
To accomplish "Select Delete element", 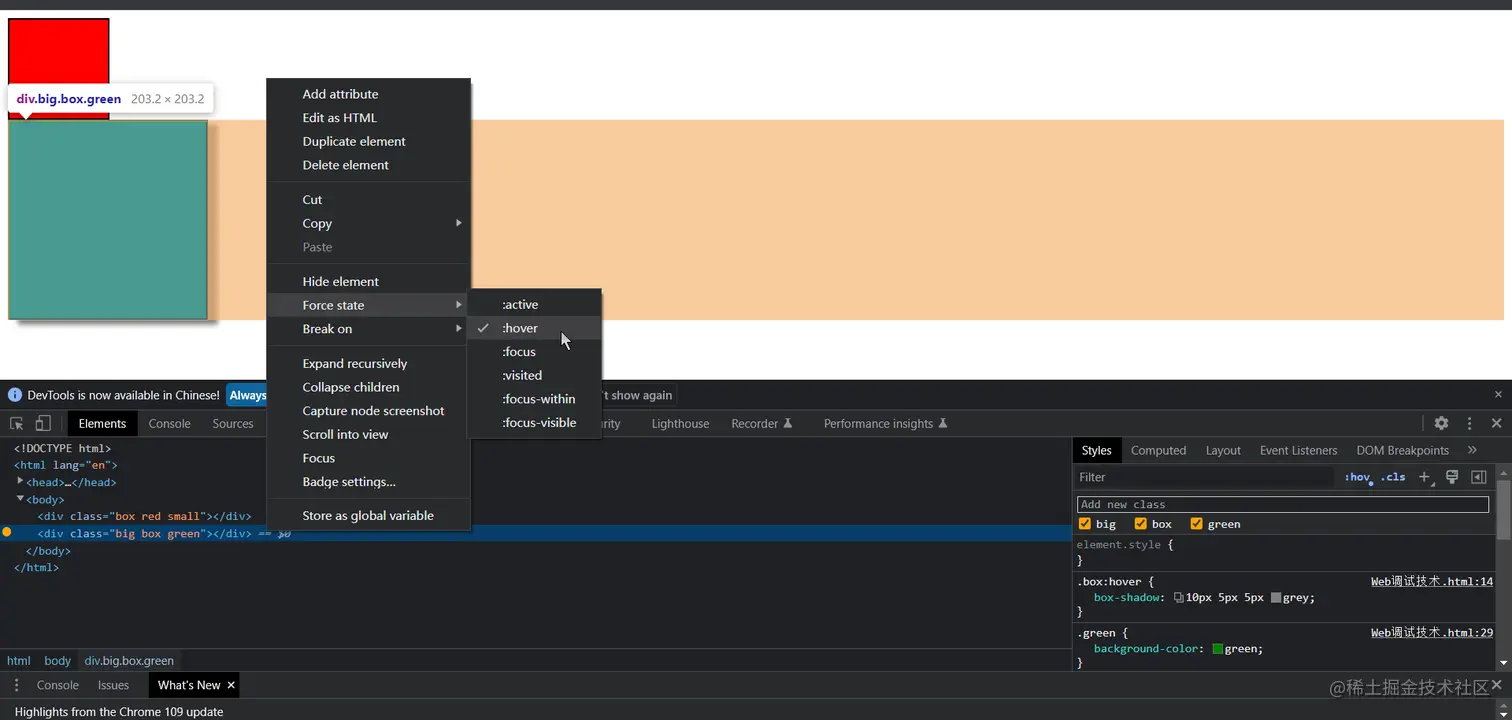I will [368, 165].
